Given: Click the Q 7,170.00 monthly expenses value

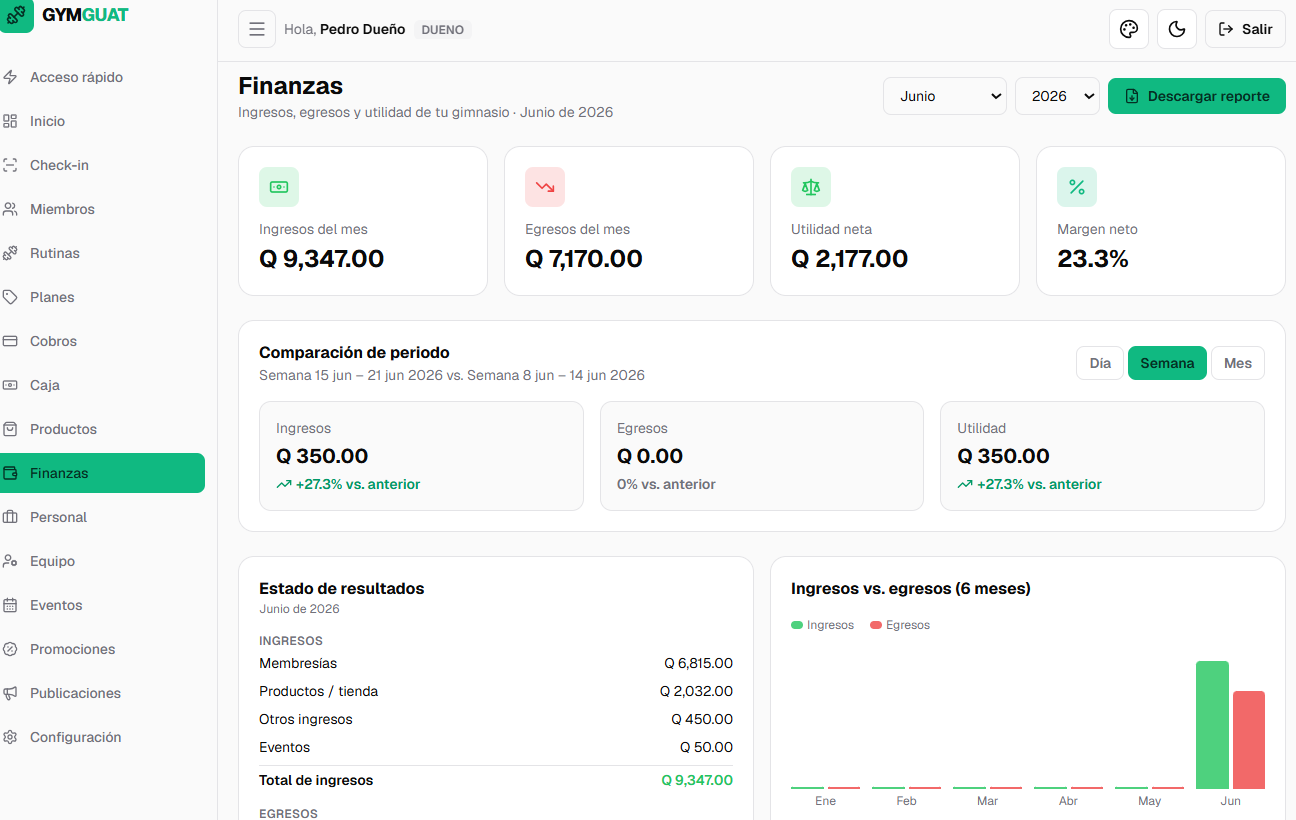Looking at the screenshot, I should [x=584, y=259].
